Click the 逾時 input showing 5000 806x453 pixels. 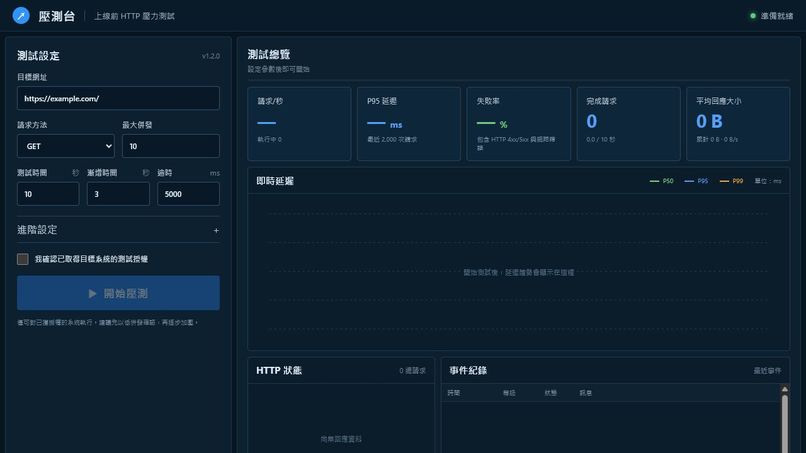[x=188, y=194]
